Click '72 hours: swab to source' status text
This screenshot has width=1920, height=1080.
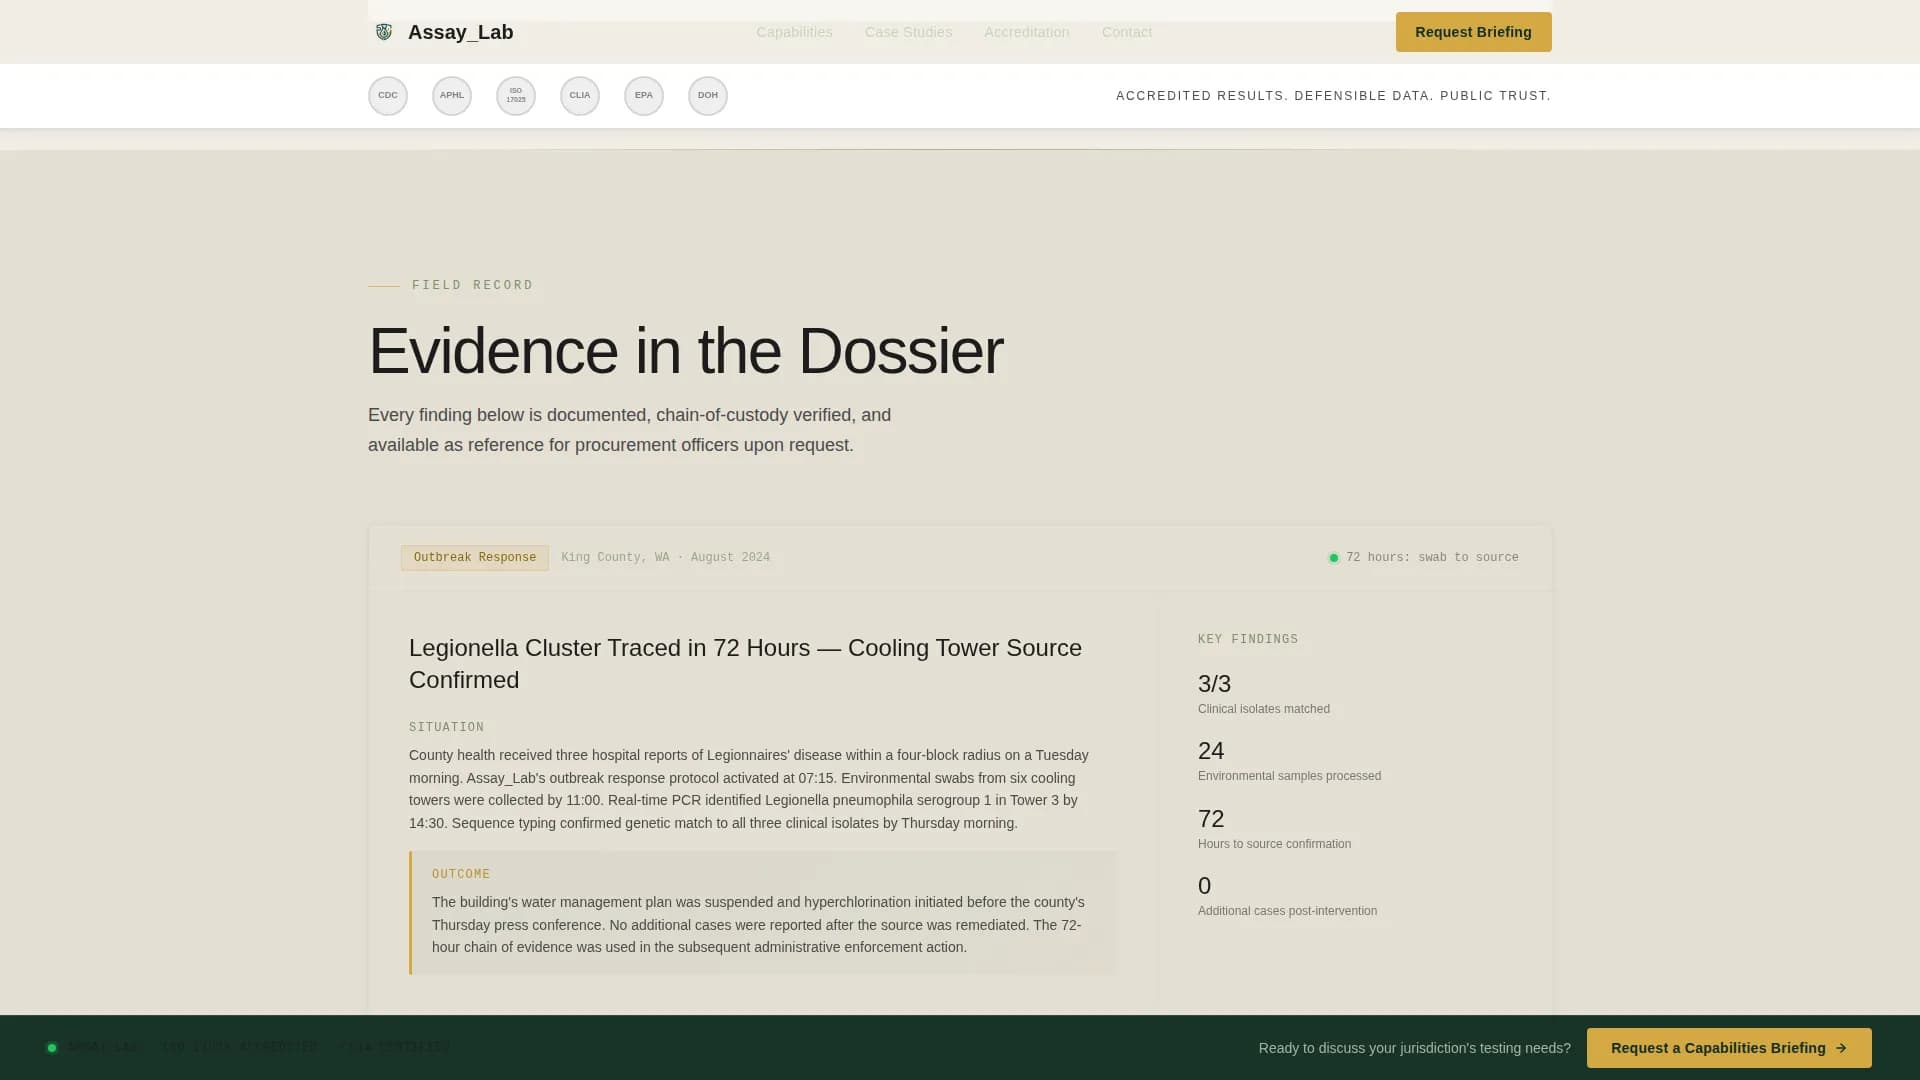(x=1432, y=558)
